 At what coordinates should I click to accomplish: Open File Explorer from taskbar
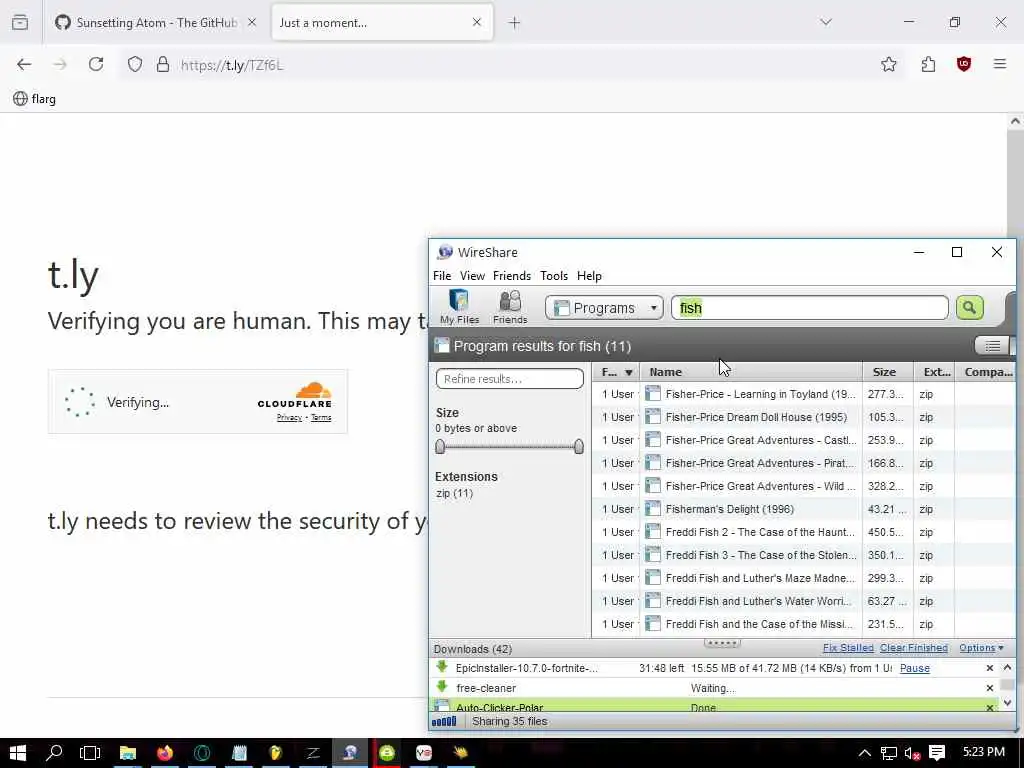127,753
